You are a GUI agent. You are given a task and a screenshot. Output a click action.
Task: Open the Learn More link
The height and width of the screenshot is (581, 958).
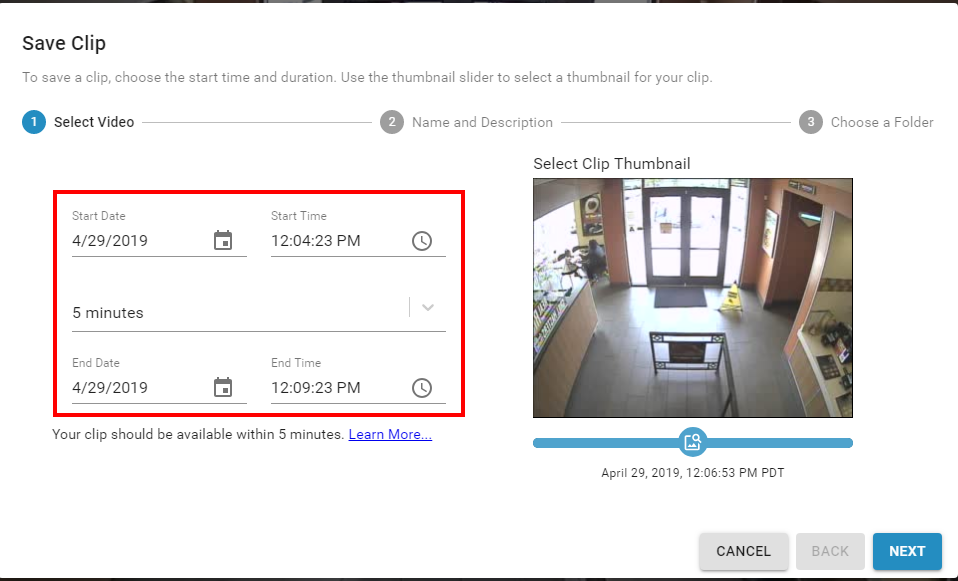point(390,434)
